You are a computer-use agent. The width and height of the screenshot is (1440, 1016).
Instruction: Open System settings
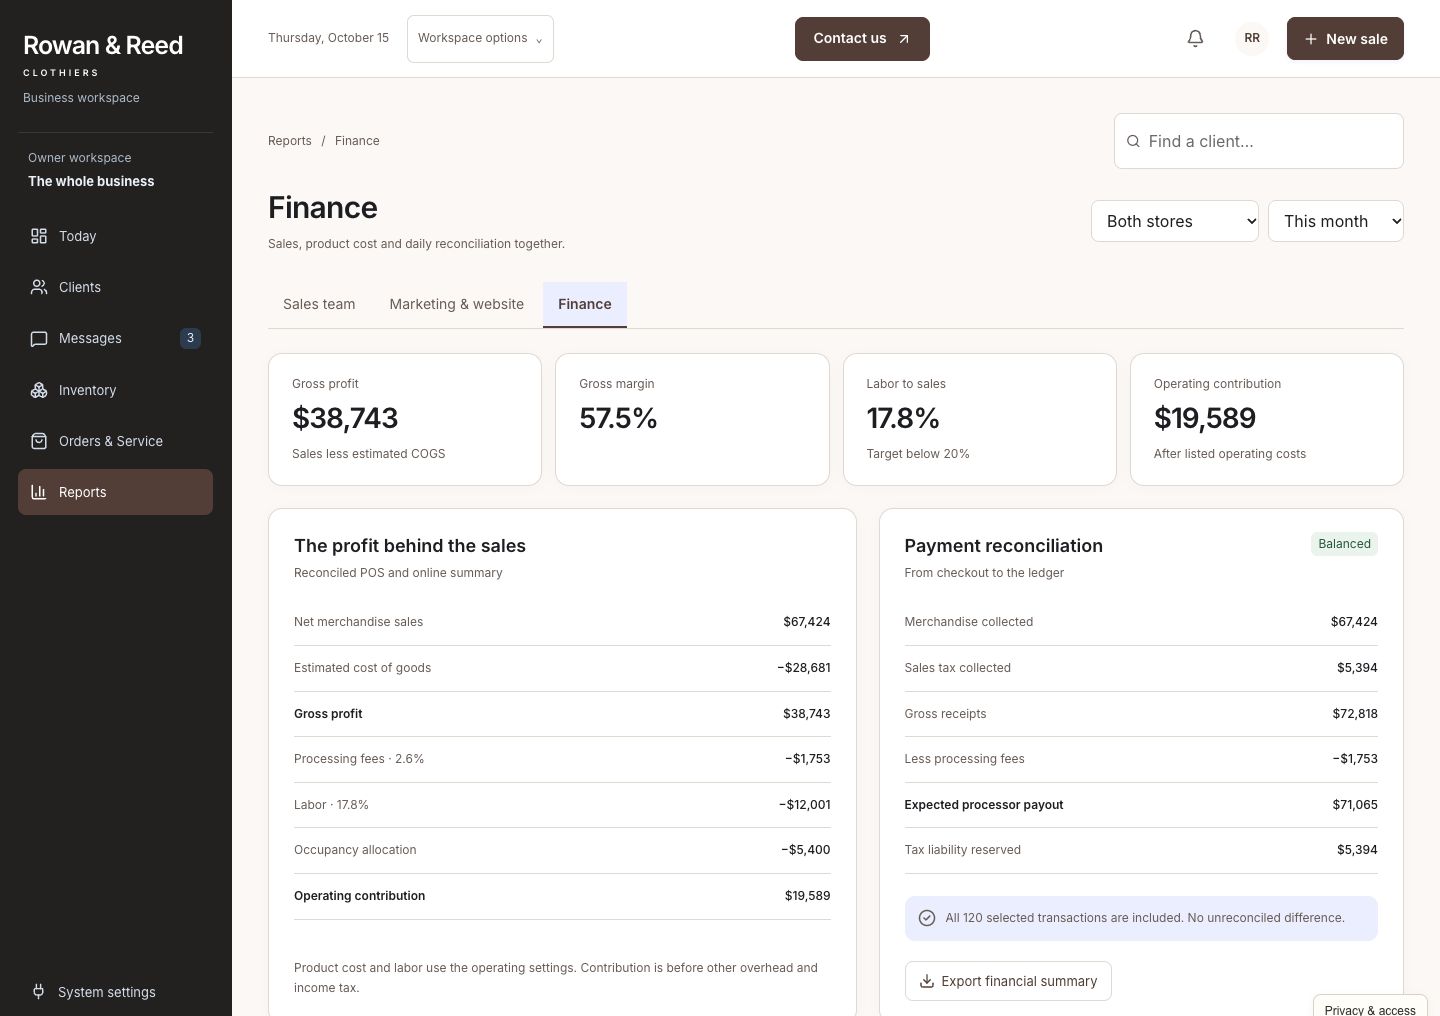click(x=115, y=992)
